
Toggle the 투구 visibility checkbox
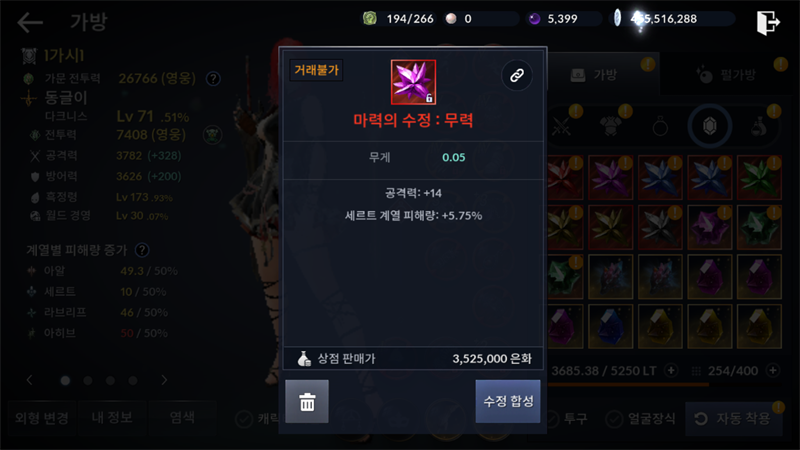tap(552, 419)
